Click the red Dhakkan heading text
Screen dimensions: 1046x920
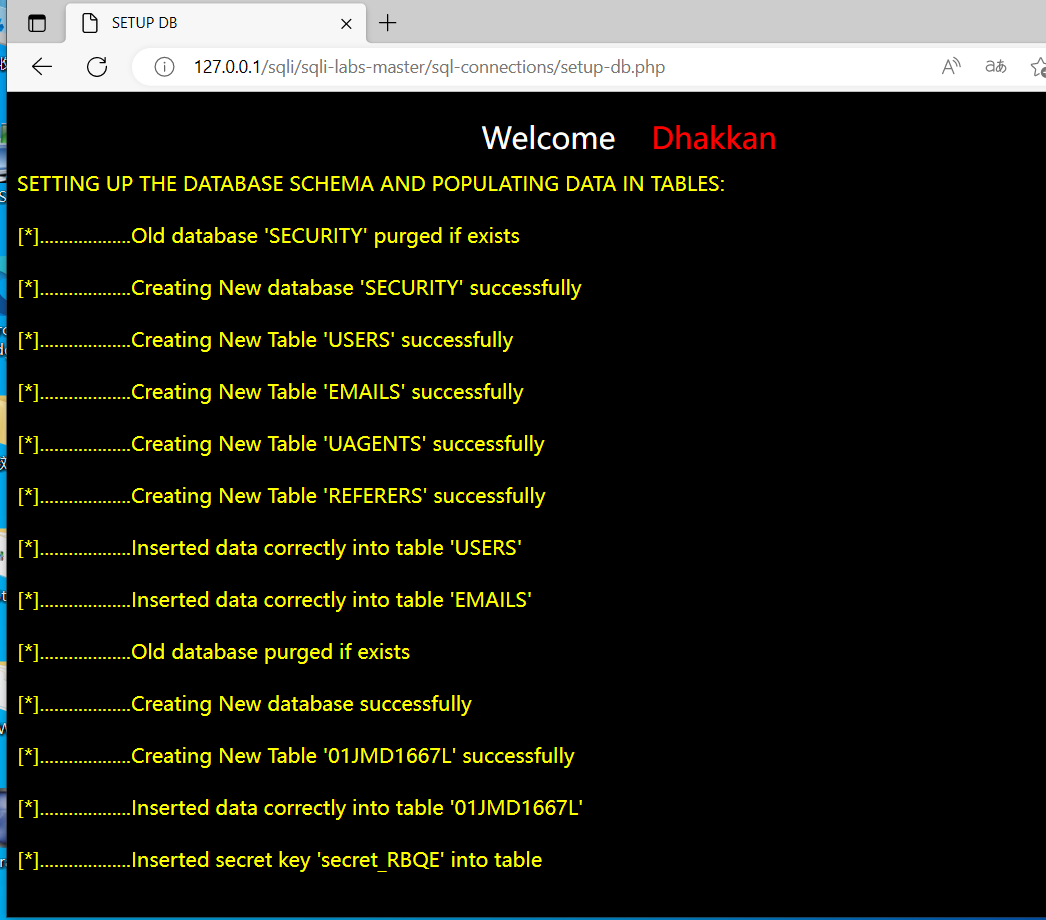point(713,138)
